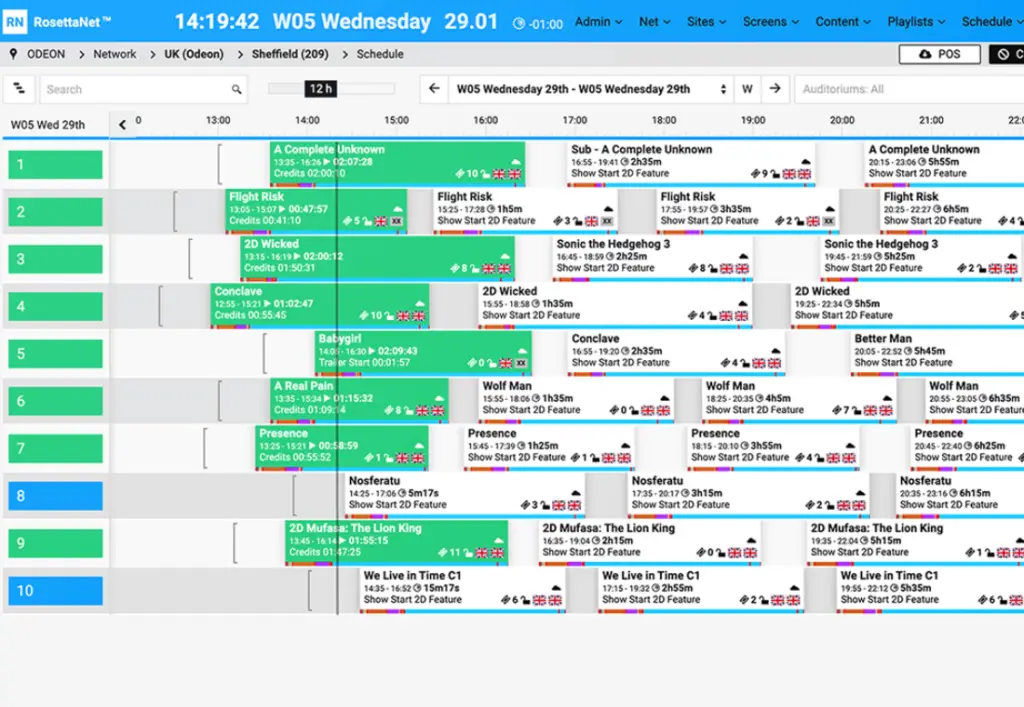Open the Presence 18:15 show
Viewport: 1024px width, 707px height.
(773, 447)
